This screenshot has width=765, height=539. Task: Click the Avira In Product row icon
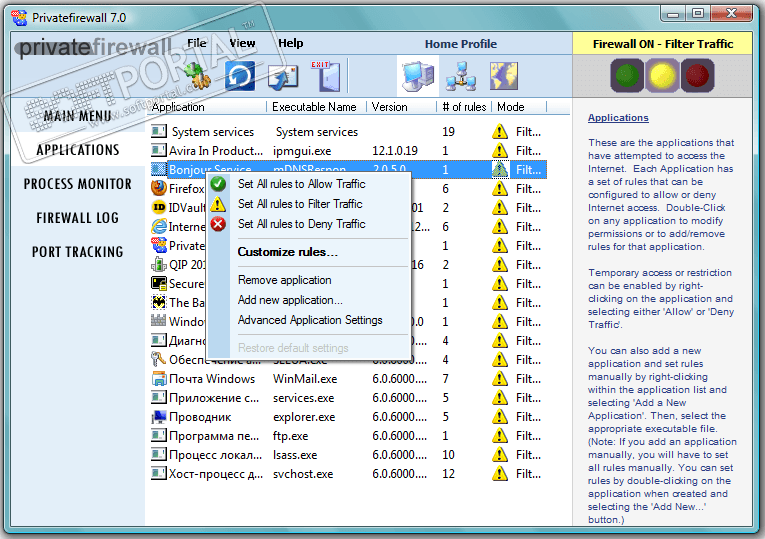coord(159,150)
